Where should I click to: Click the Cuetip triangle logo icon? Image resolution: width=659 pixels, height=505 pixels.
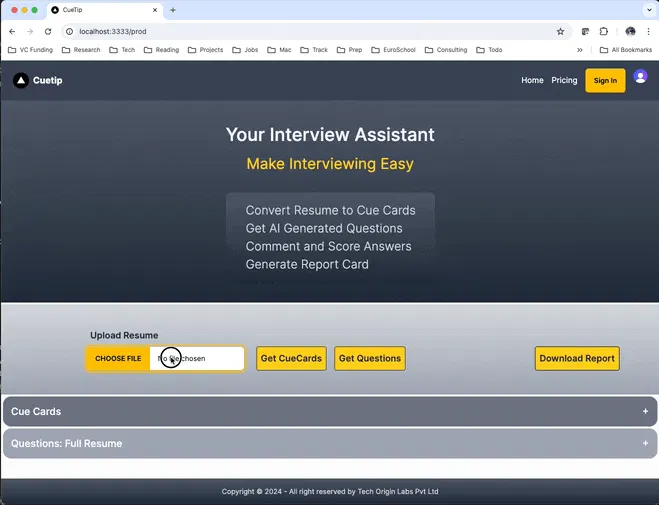[x=21, y=80]
